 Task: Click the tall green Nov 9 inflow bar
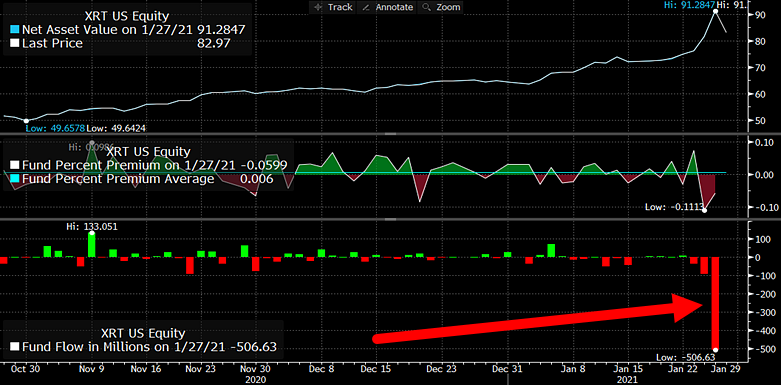coord(92,245)
